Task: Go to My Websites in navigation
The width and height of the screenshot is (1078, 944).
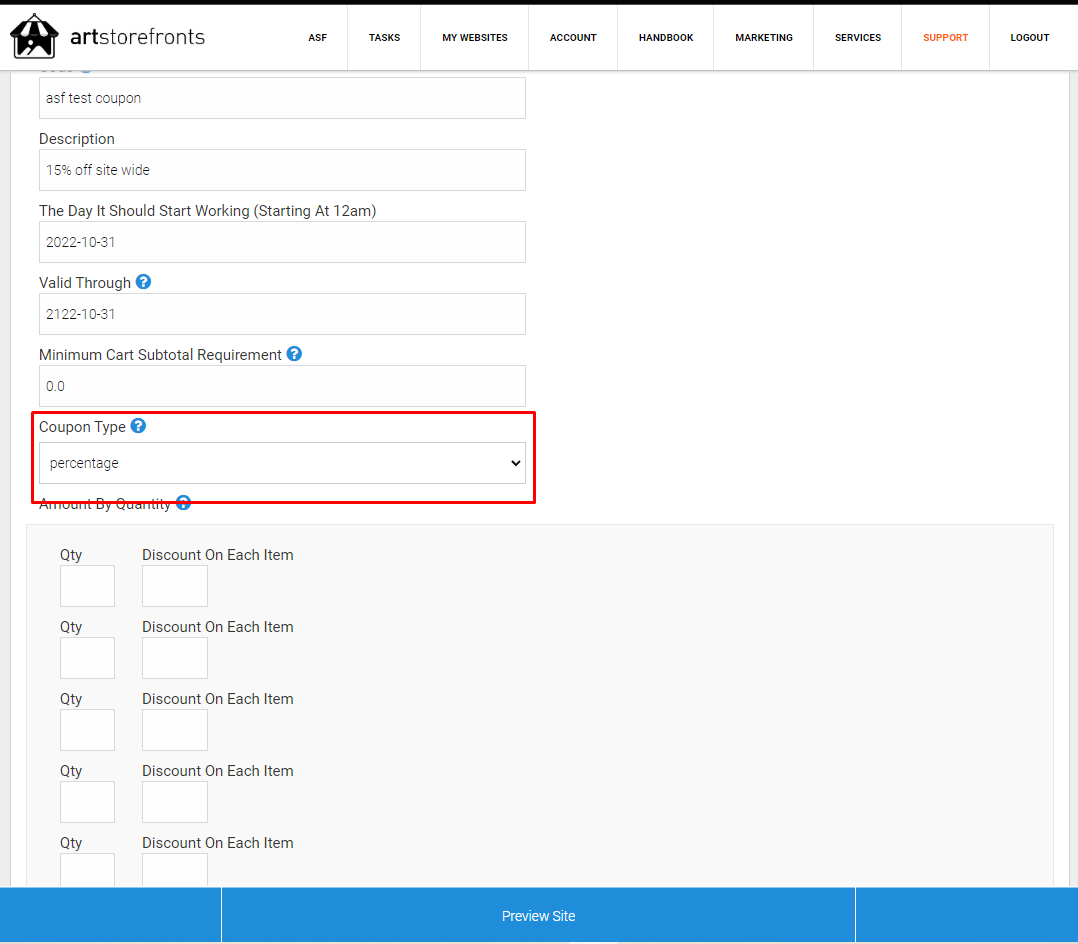Action: tap(475, 38)
